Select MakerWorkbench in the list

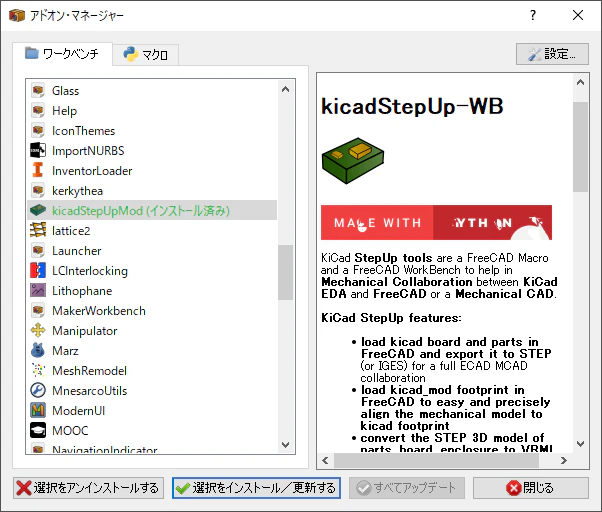point(152,310)
